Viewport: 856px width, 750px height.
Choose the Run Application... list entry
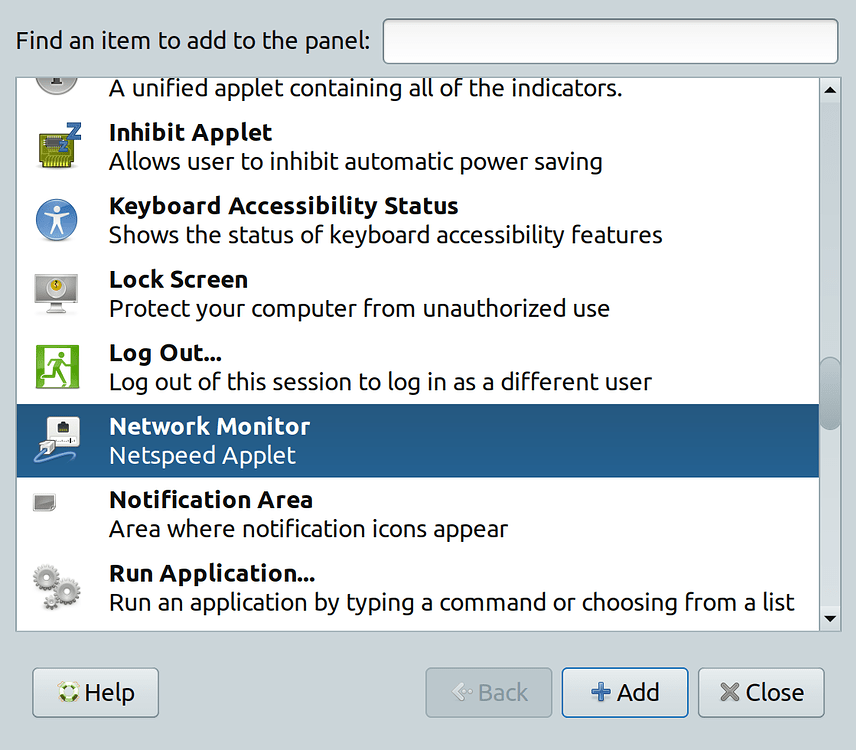[x=418, y=587]
